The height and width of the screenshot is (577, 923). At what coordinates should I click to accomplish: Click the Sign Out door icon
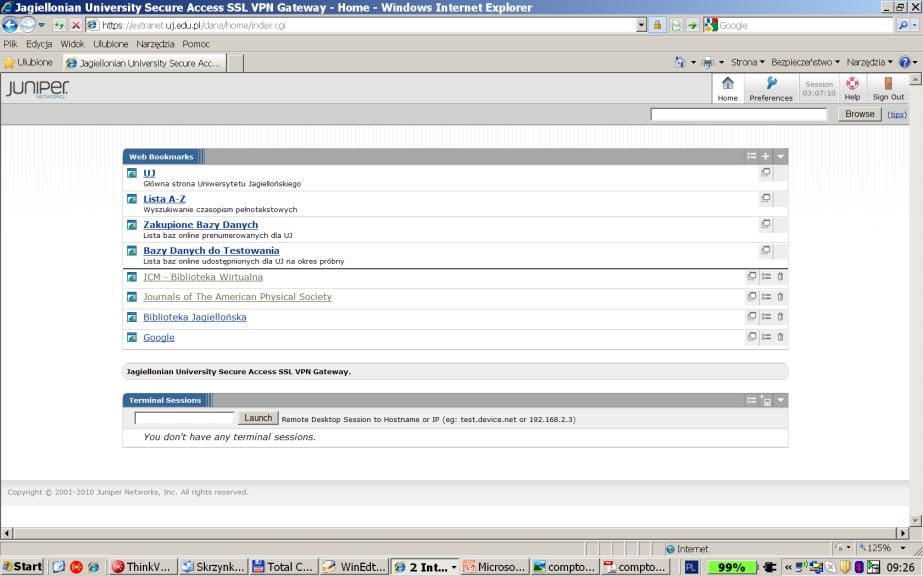[x=888, y=83]
